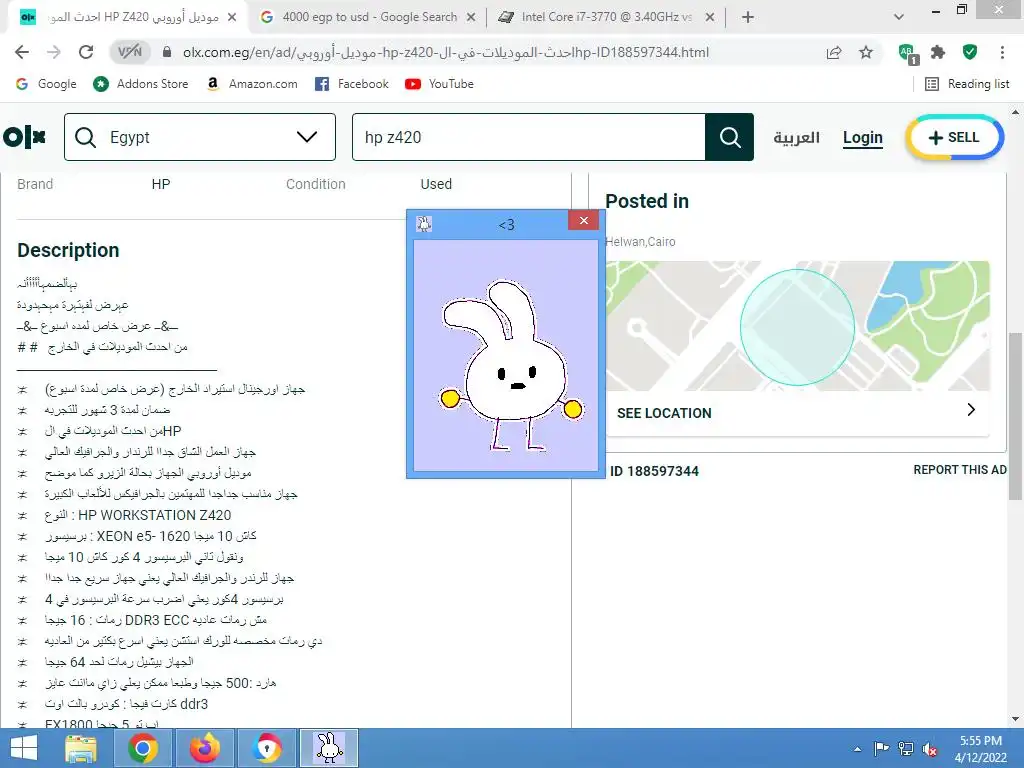Viewport: 1024px width, 768px height.
Task: Open Chrome three-dot menu
Action: [x=1002, y=52]
